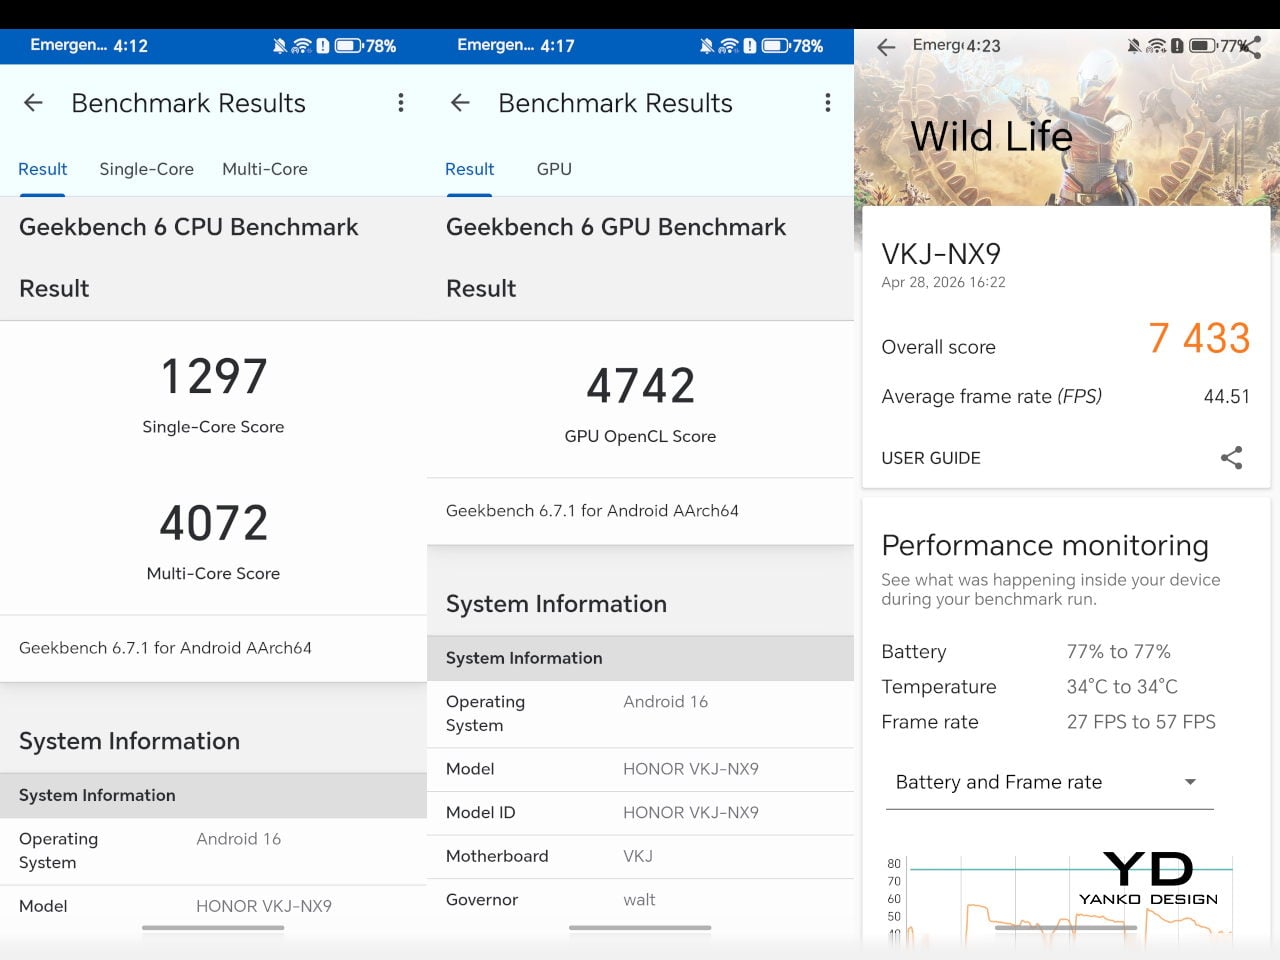Tap share icon at top of Wild Life
The height and width of the screenshot is (960, 1280).
pyautogui.click(x=1252, y=46)
